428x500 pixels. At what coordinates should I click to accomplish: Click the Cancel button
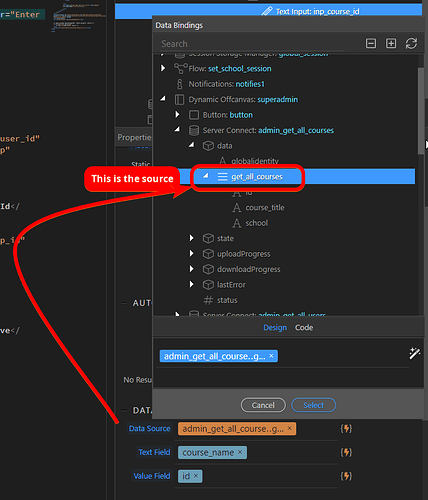click(x=263, y=405)
